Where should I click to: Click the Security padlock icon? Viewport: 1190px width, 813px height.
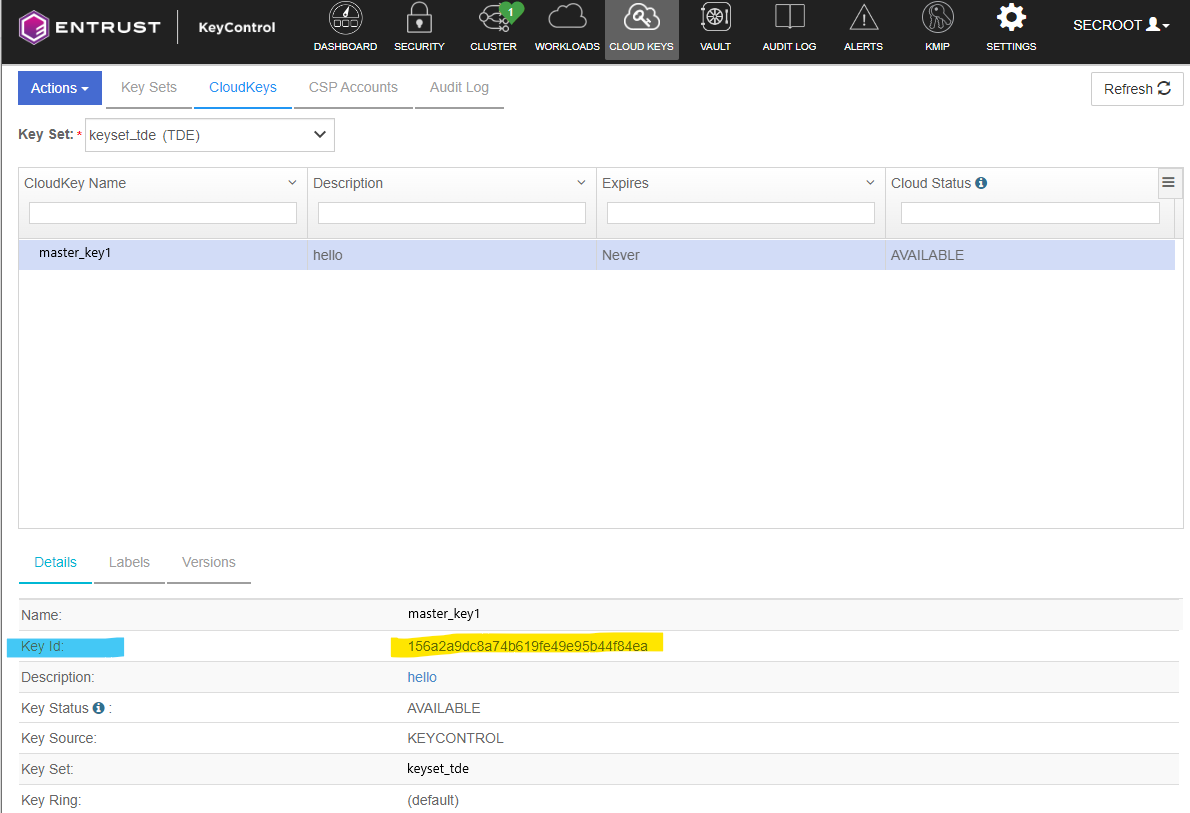click(x=419, y=18)
